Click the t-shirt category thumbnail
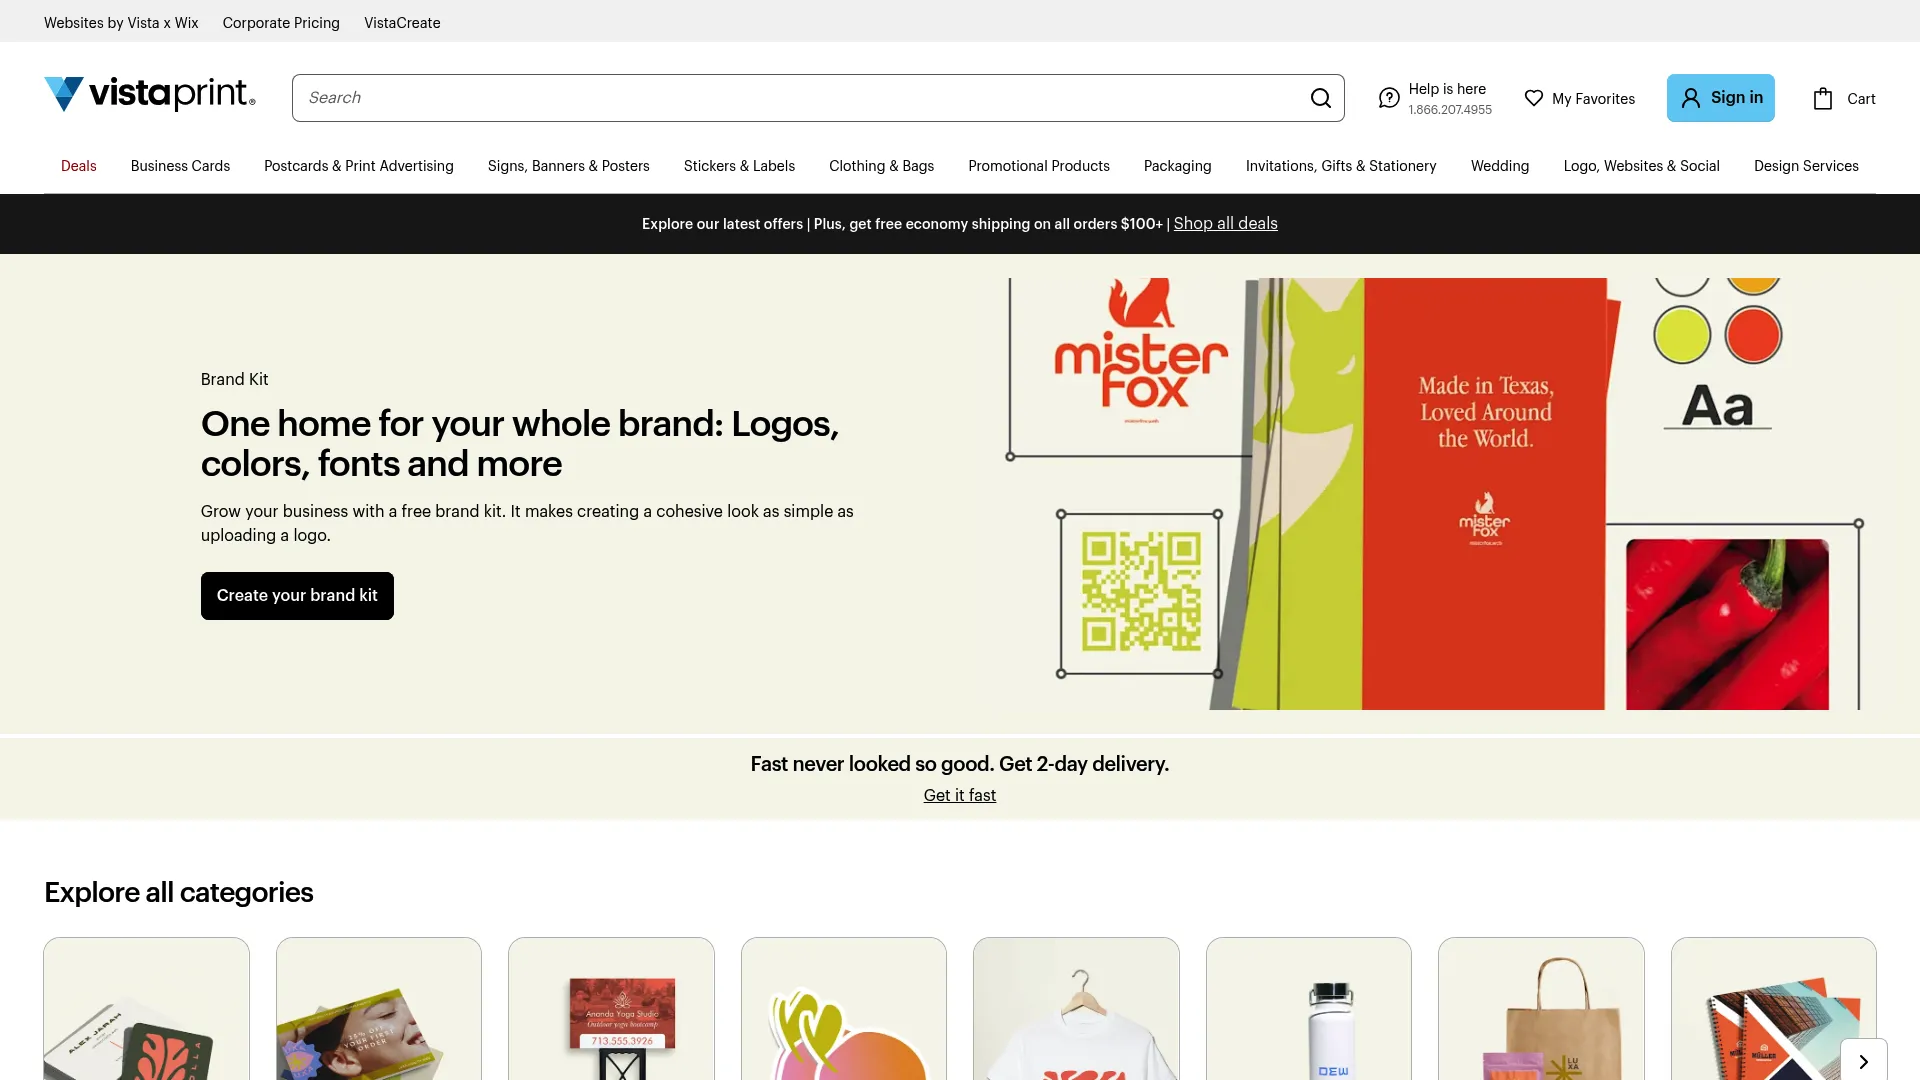 (x=1076, y=1008)
